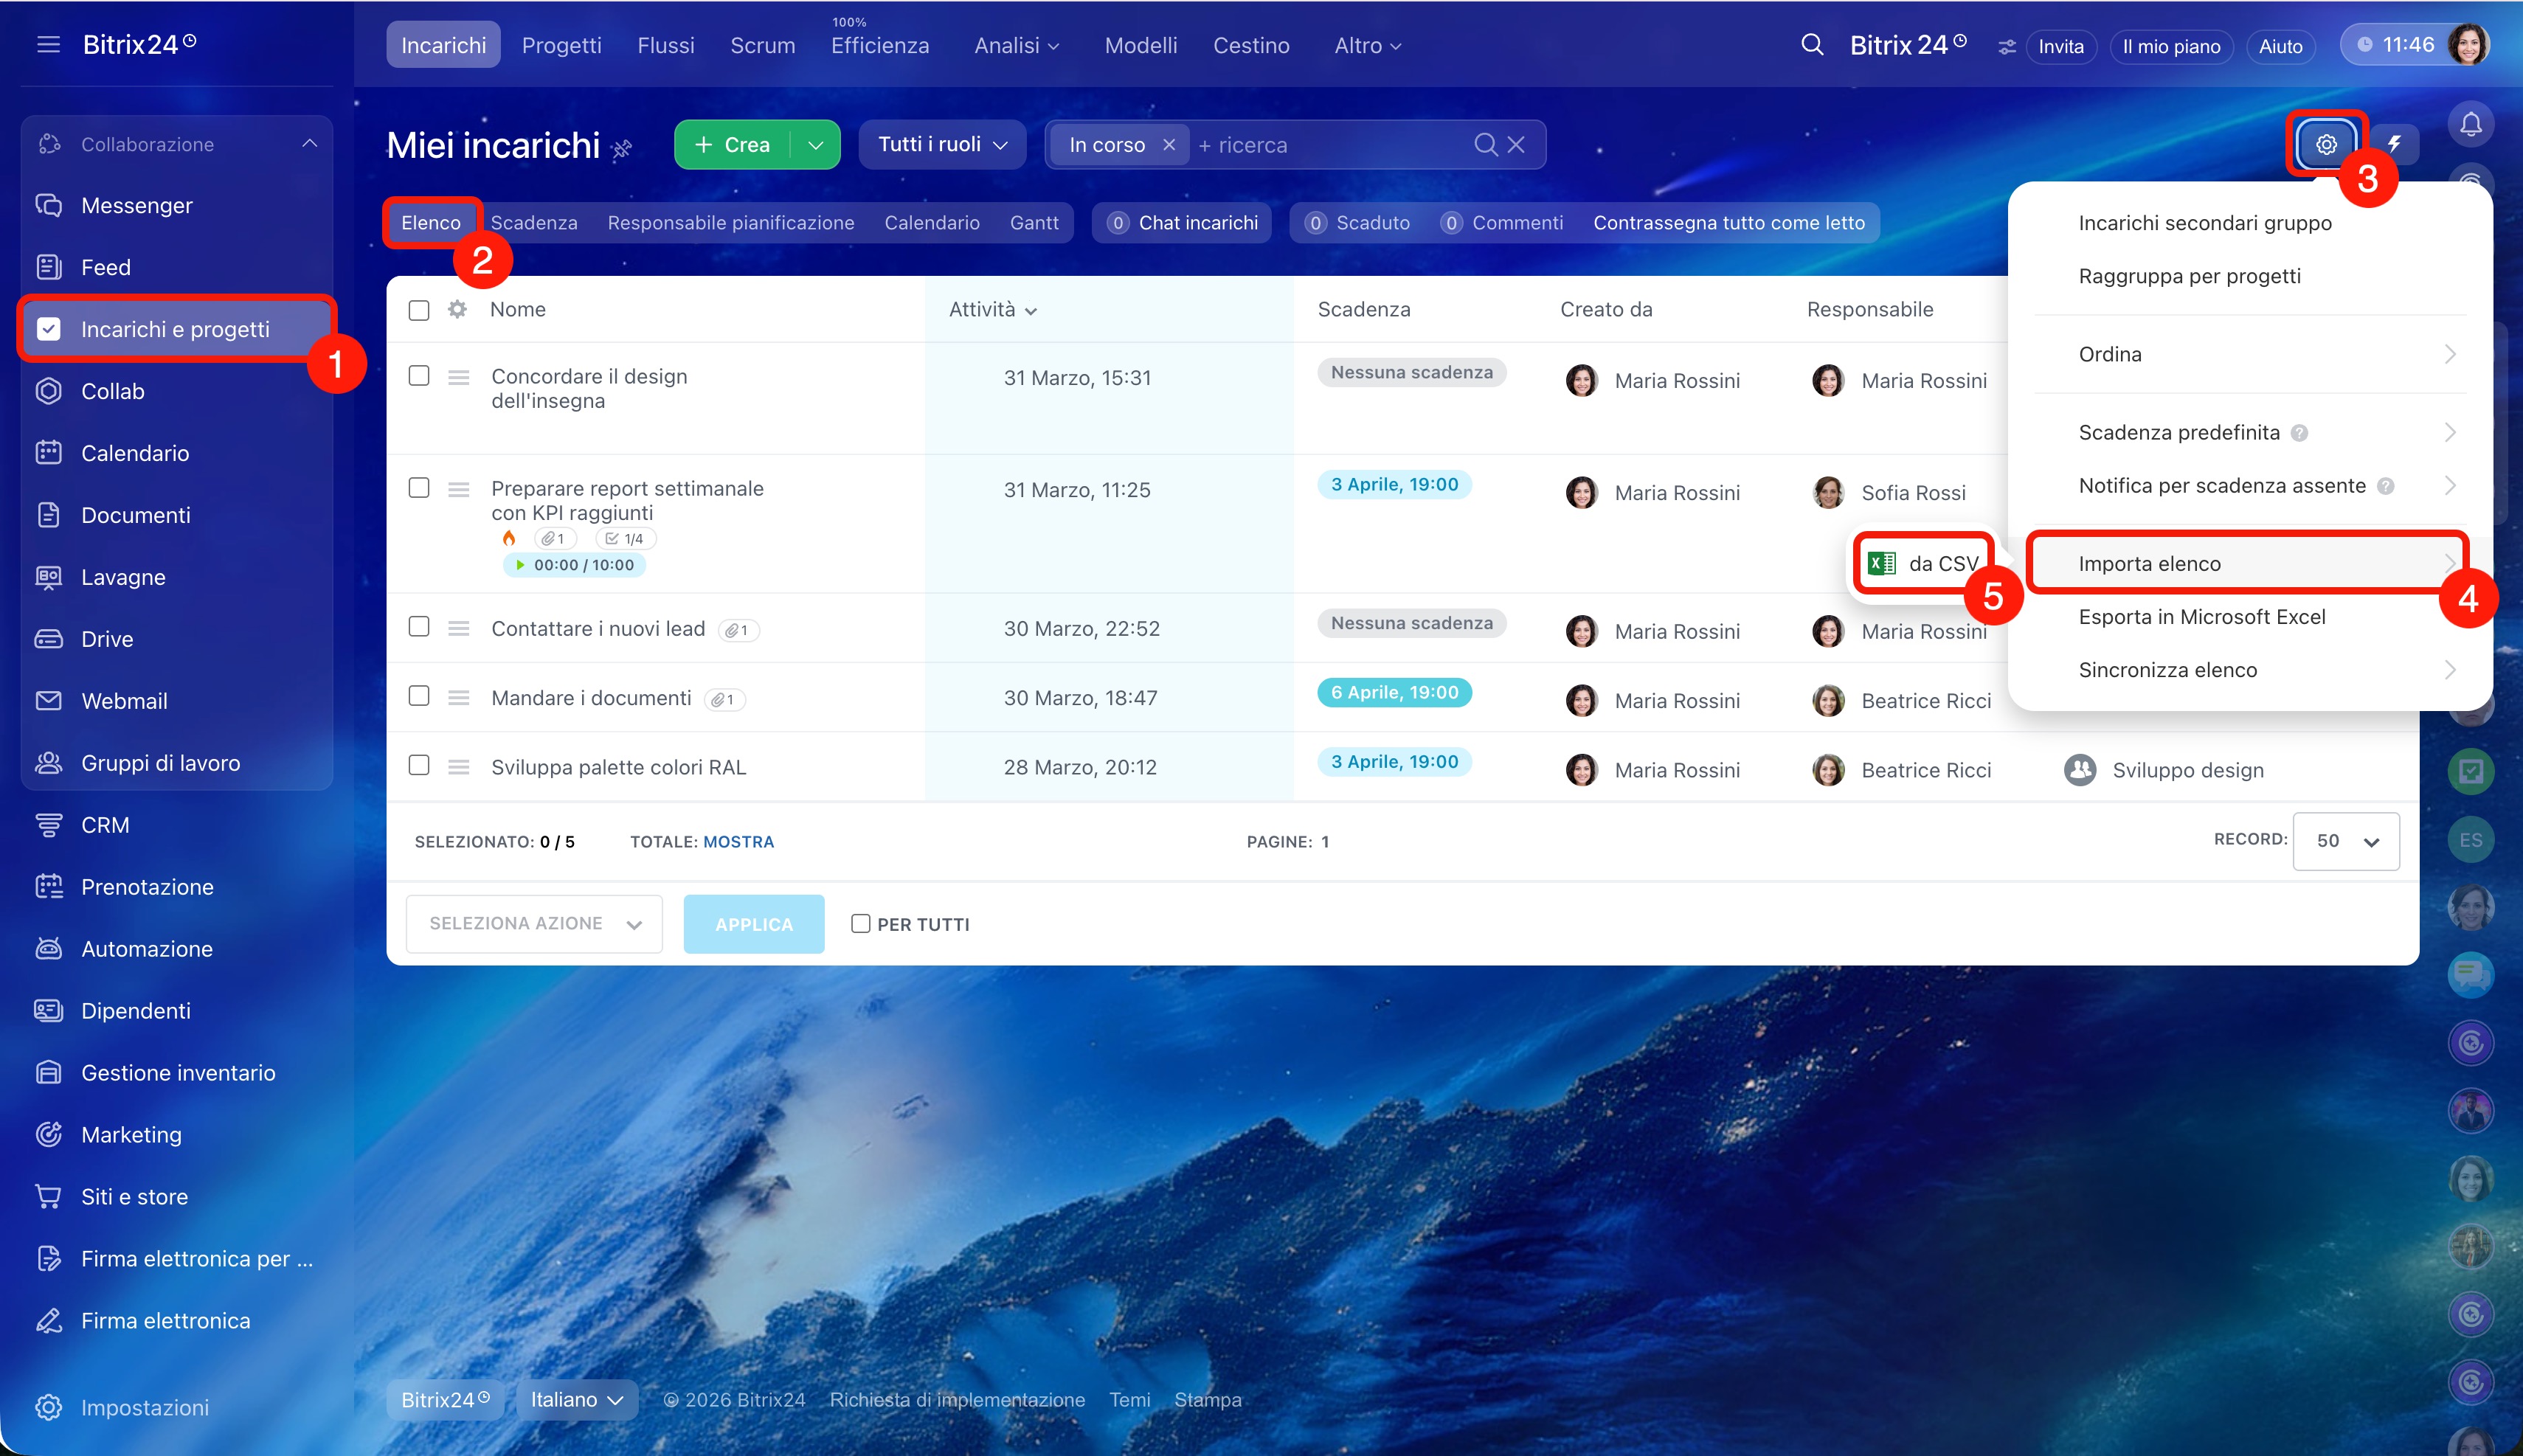2523x1456 pixels.
Task: Open the lightning bolt automation icon
Action: (2394, 145)
